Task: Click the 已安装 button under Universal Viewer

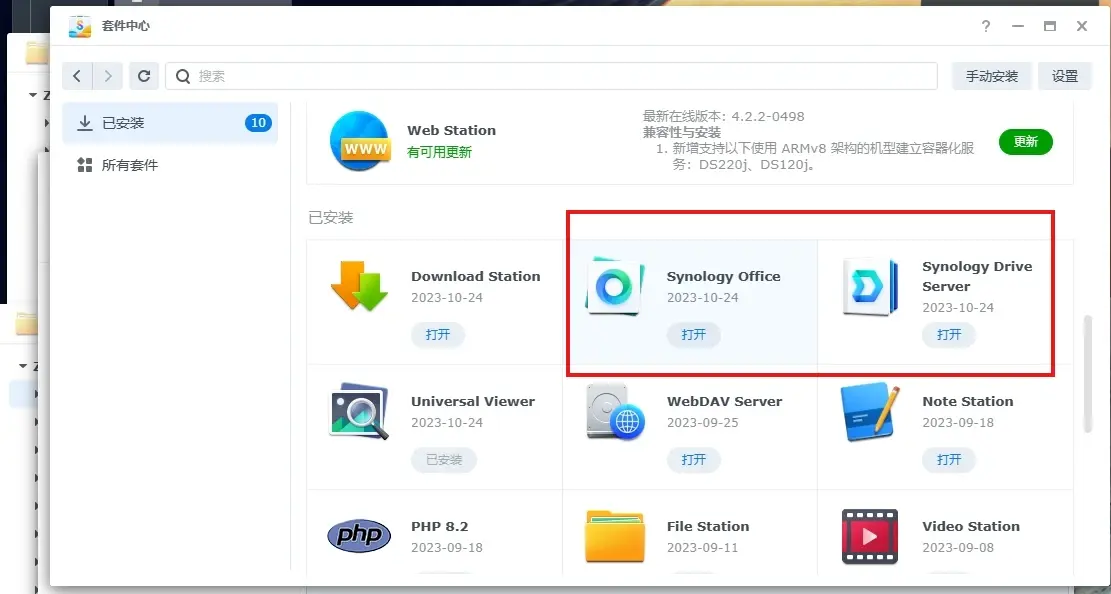Action: [444, 460]
